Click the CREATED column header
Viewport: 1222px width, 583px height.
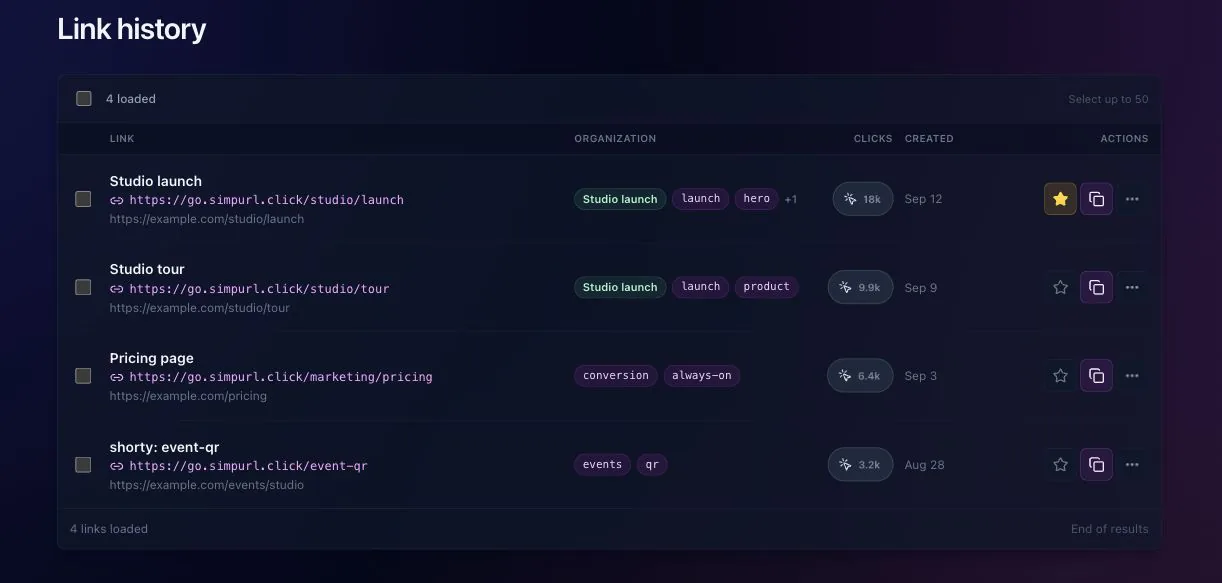click(929, 139)
